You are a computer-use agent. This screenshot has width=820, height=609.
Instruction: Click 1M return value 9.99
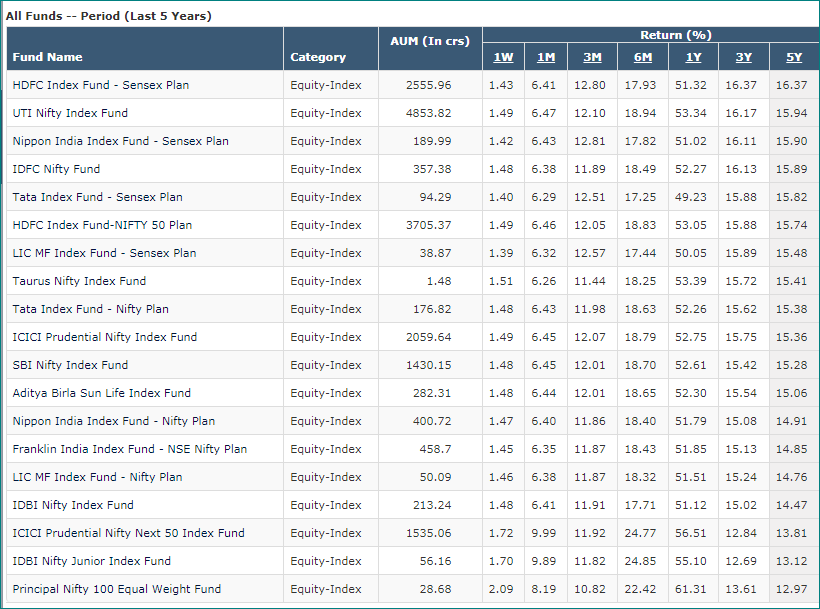(543, 533)
